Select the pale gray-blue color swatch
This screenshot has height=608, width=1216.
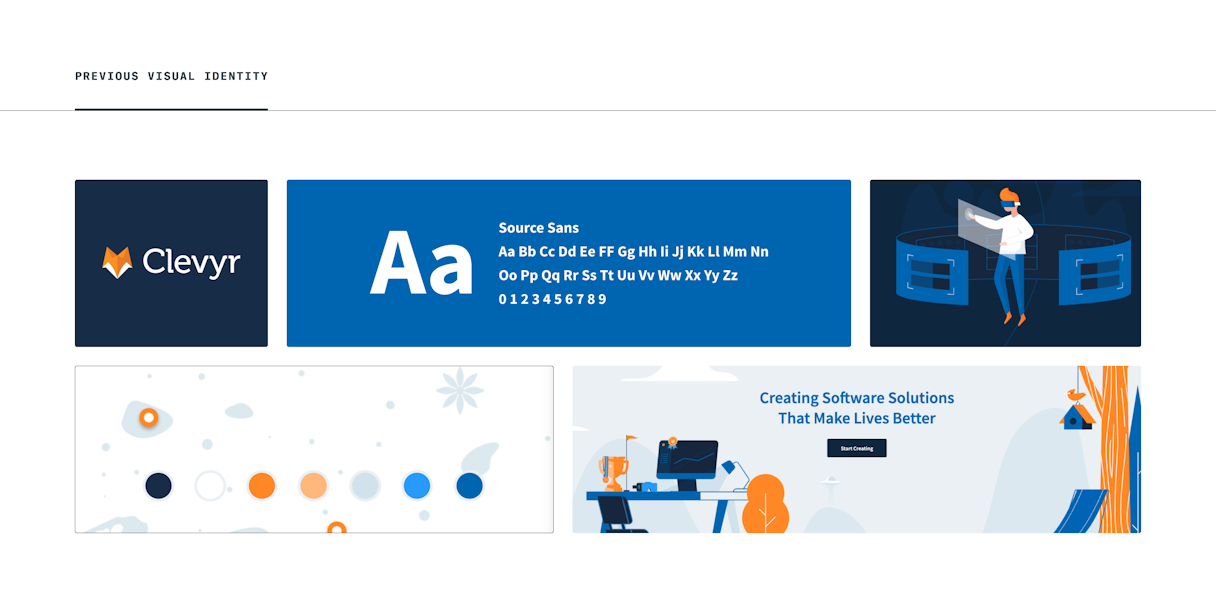click(366, 486)
